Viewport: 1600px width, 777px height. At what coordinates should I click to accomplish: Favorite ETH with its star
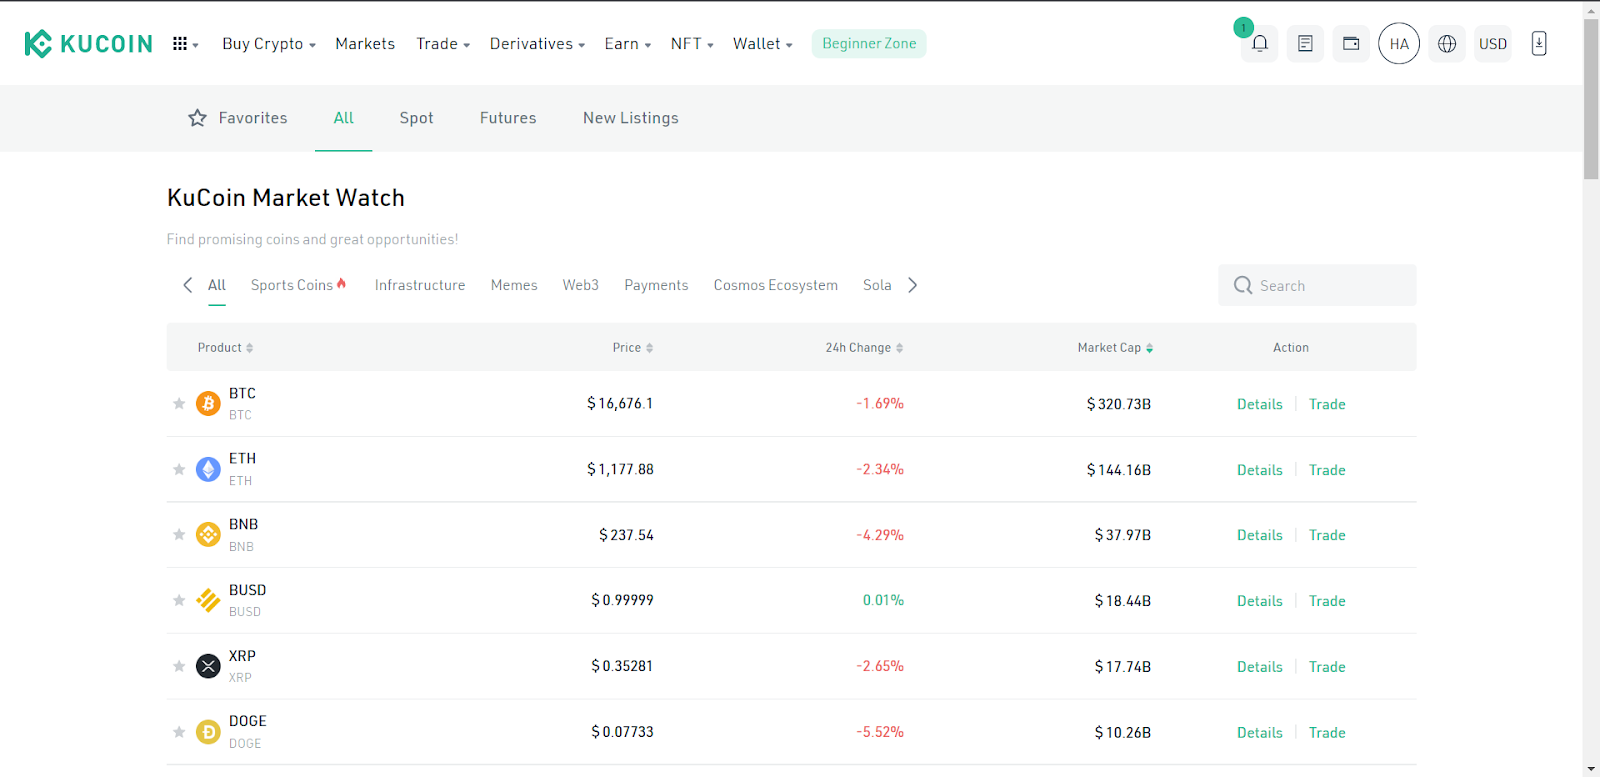[x=179, y=469]
